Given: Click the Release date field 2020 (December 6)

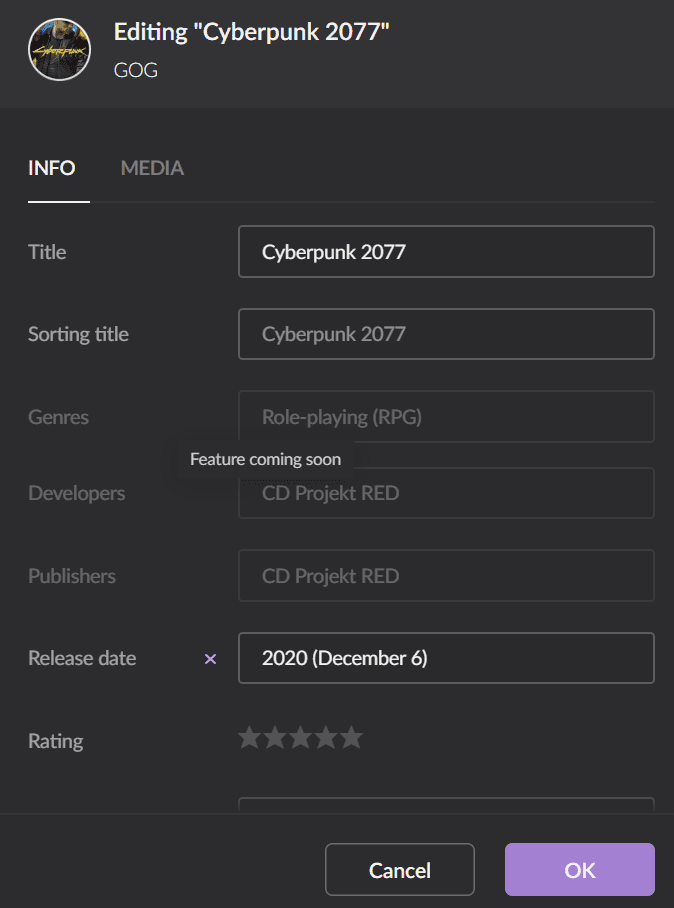Looking at the screenshot, I should pos(446,658).
